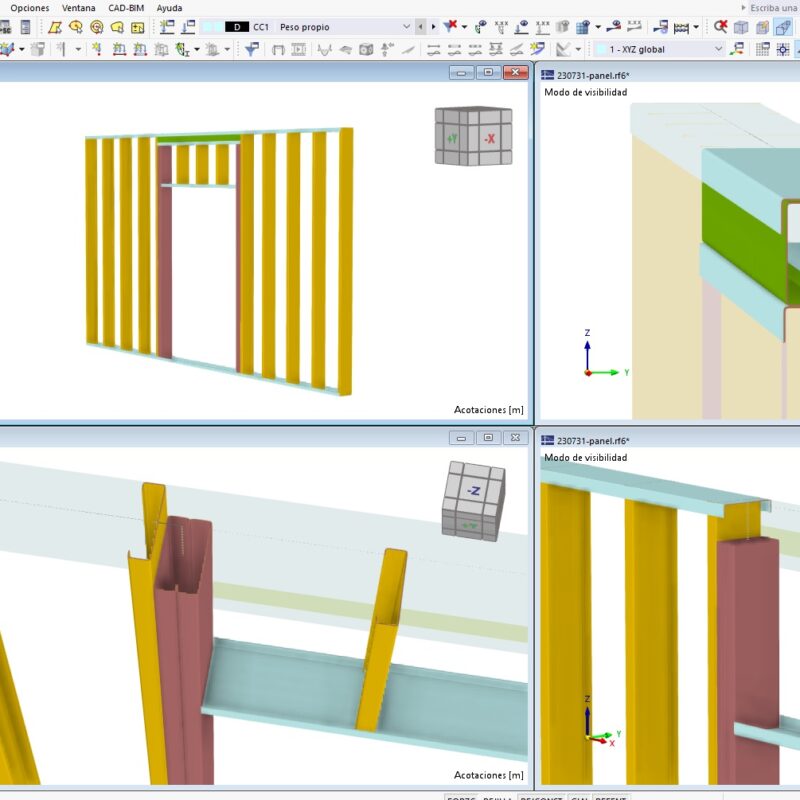Switch to solid box display mode
The image size is (800, 800).
click(762, 28)
